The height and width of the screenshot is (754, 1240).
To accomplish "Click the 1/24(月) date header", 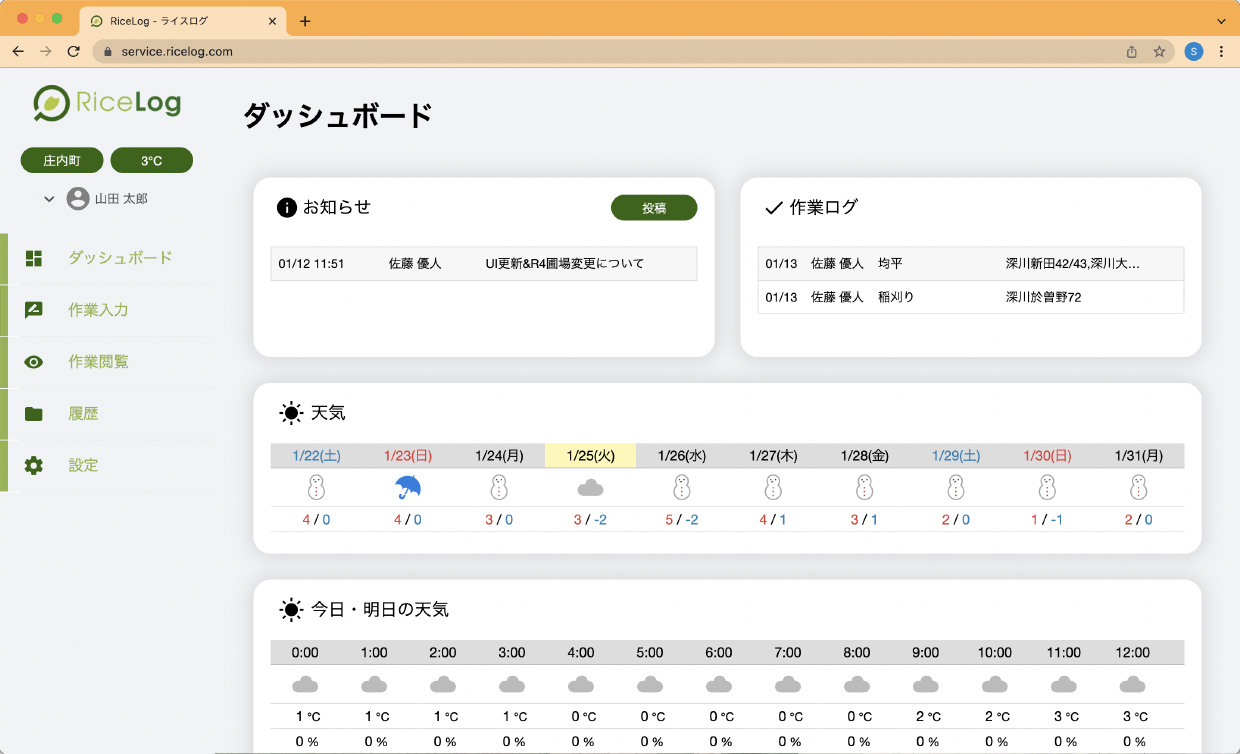I will pyautogui.click(x=499, y=455).
